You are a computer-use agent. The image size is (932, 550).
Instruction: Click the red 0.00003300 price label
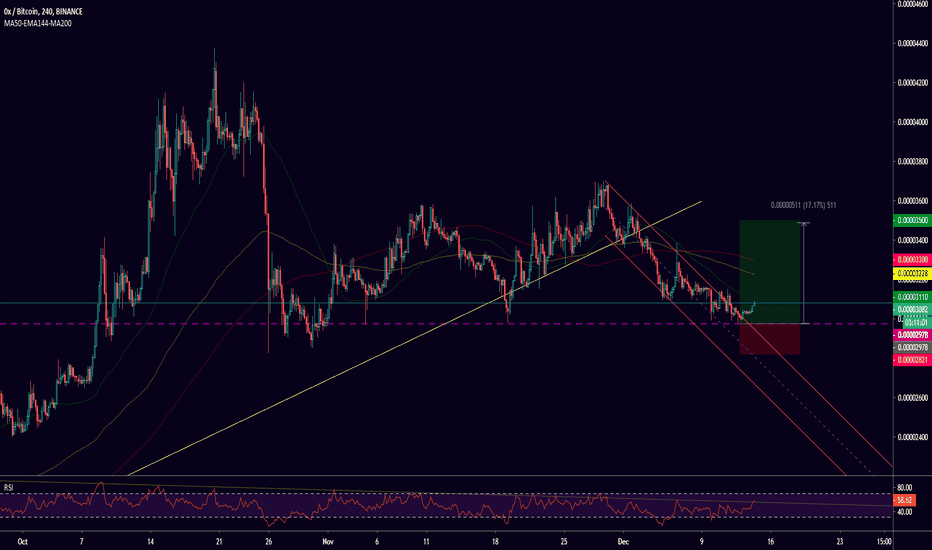pyautogui.click(x=911, y=260)
